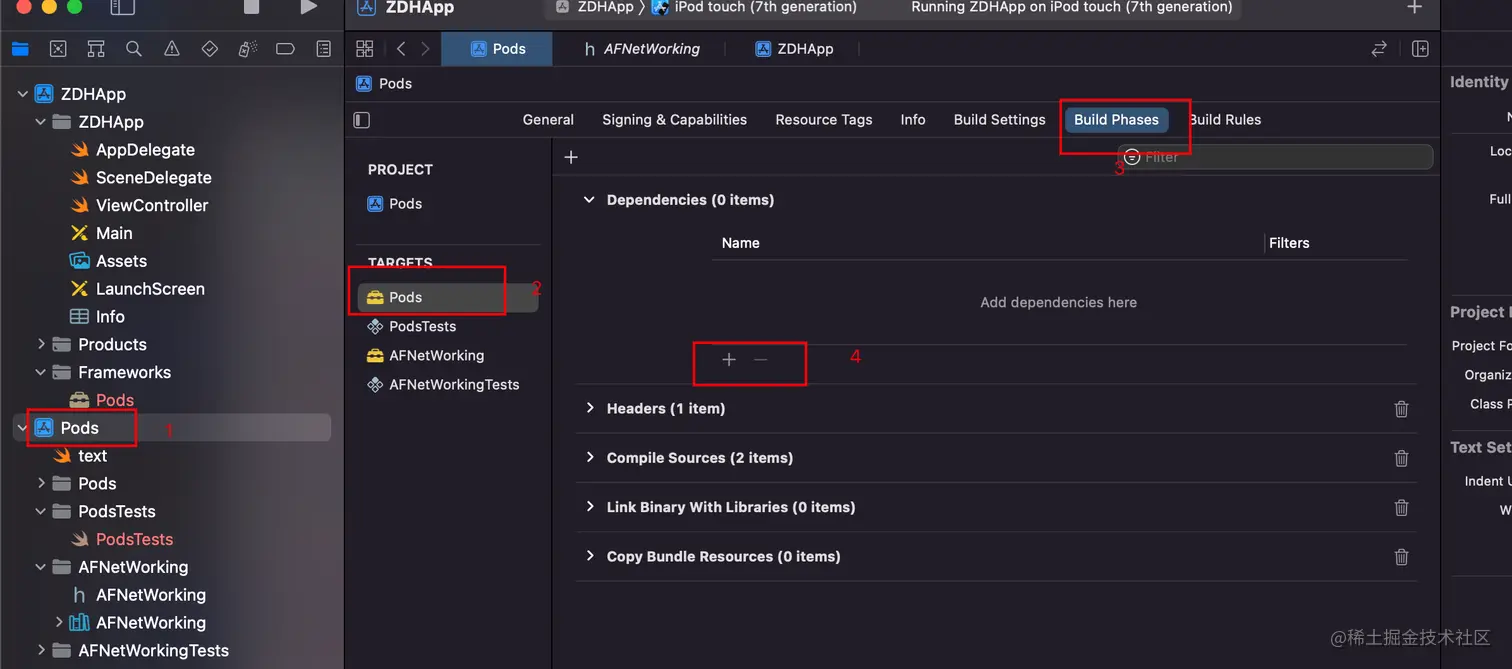Select Pods under PROJECT
The image size is (1512, 669).
point(405,204)
